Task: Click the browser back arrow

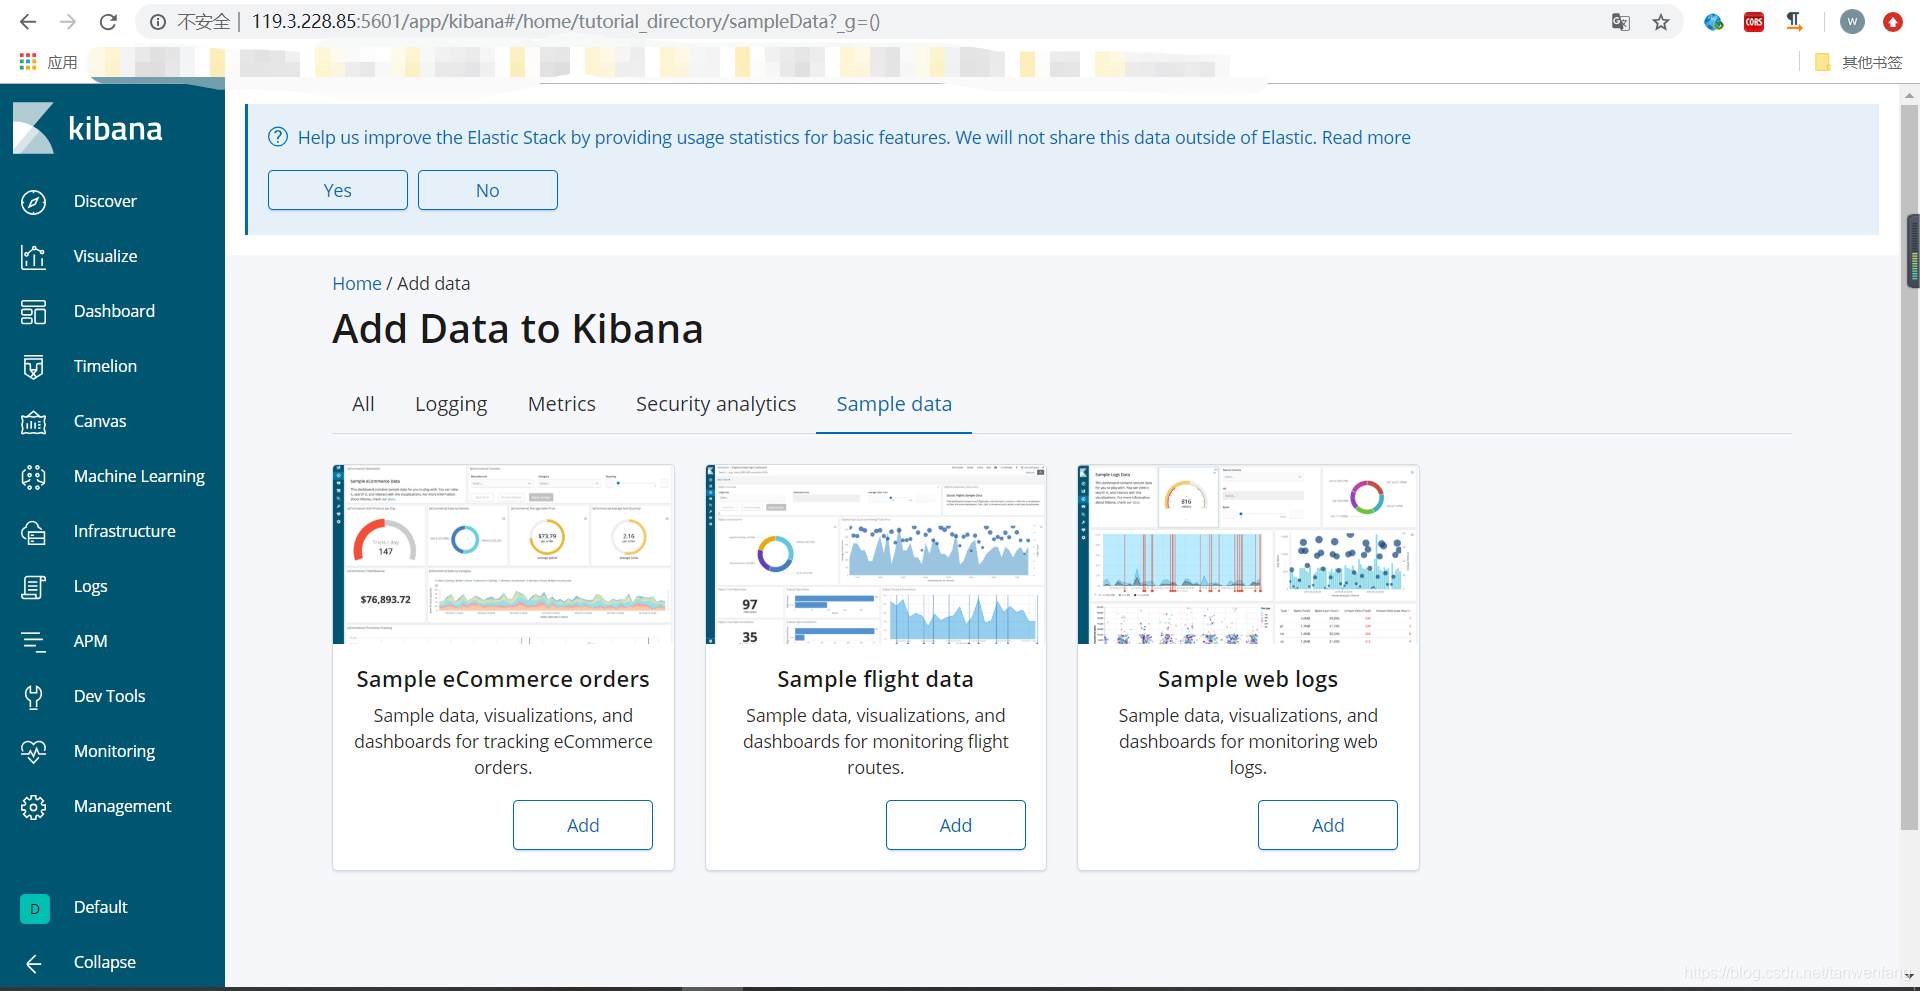Action: pos(28,22)
